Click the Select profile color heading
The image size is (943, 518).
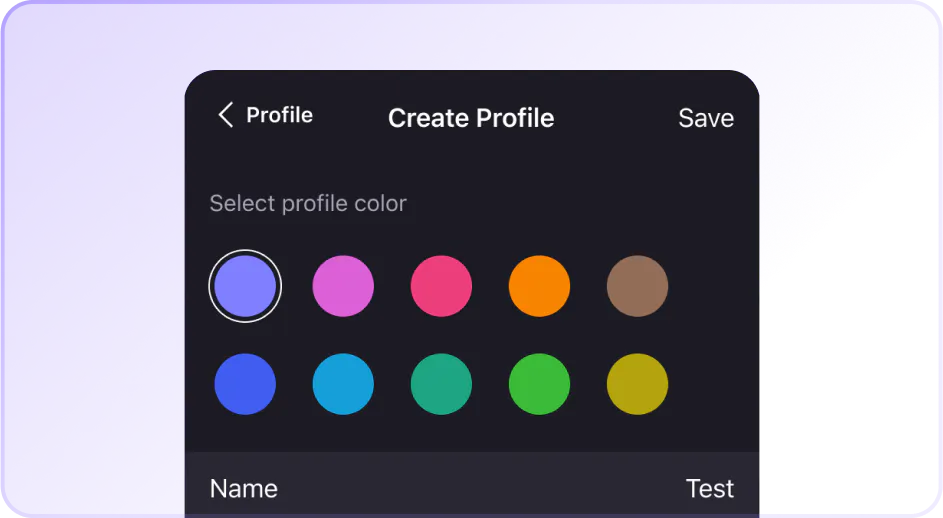tap(308, 203)
